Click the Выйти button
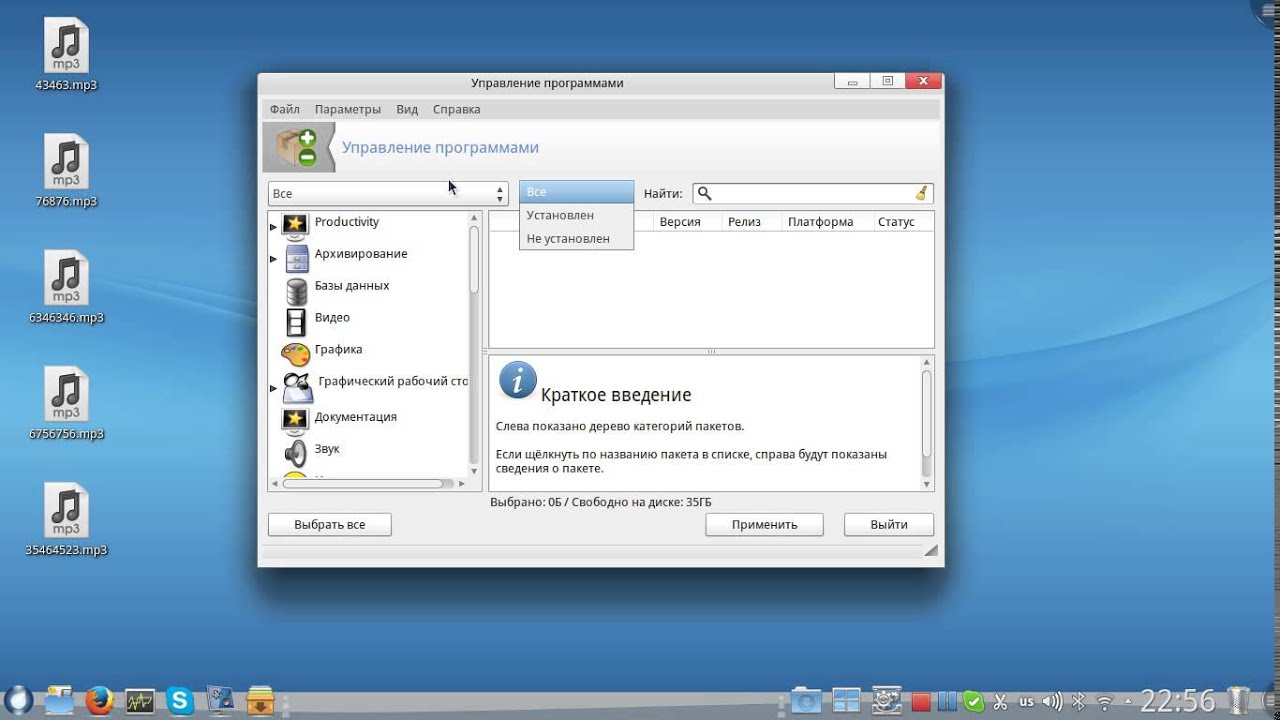1280x720 pixels. click(889, 524)
